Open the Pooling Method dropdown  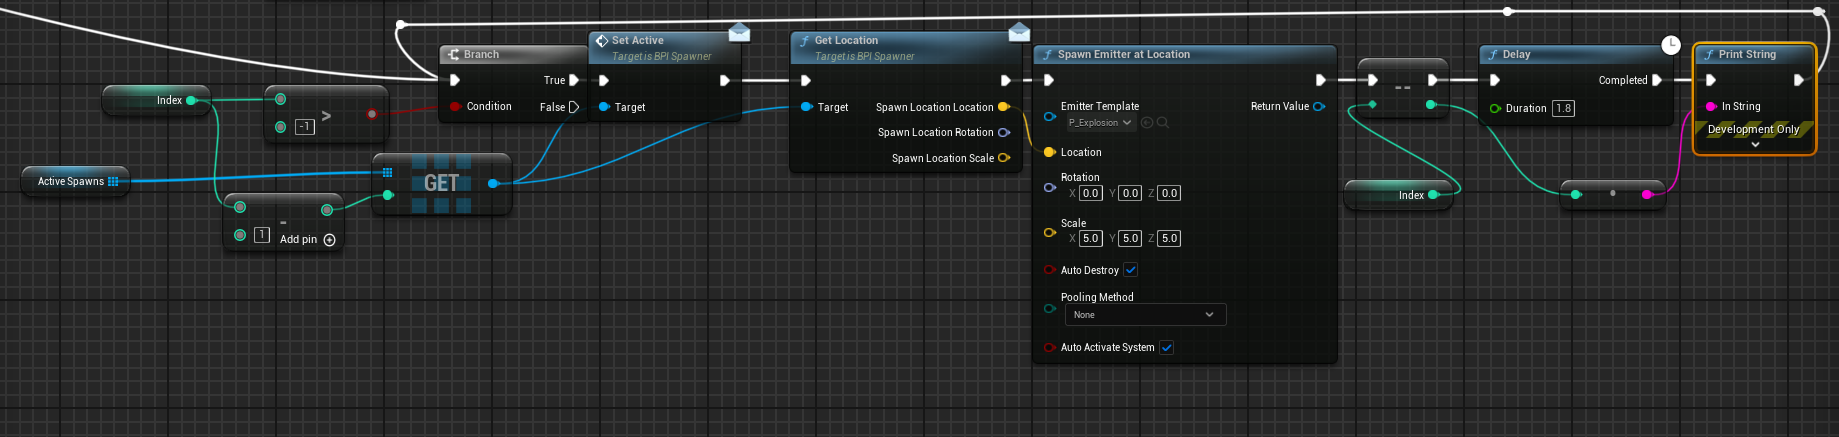click(1145, 315)
